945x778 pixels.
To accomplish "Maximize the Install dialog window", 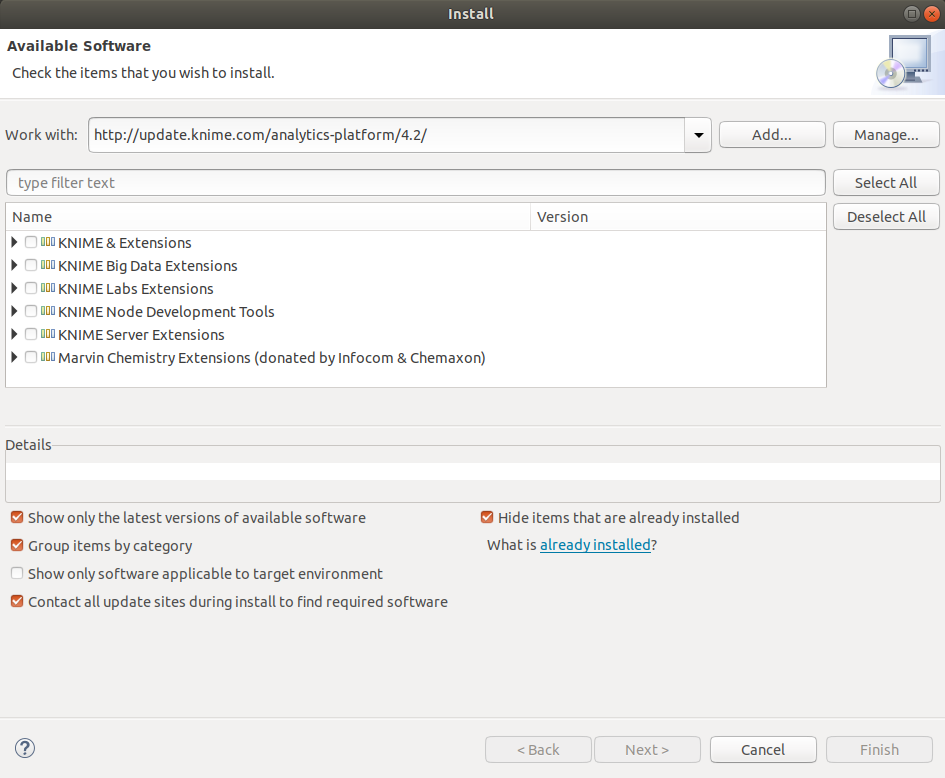I will click(911, 13).
